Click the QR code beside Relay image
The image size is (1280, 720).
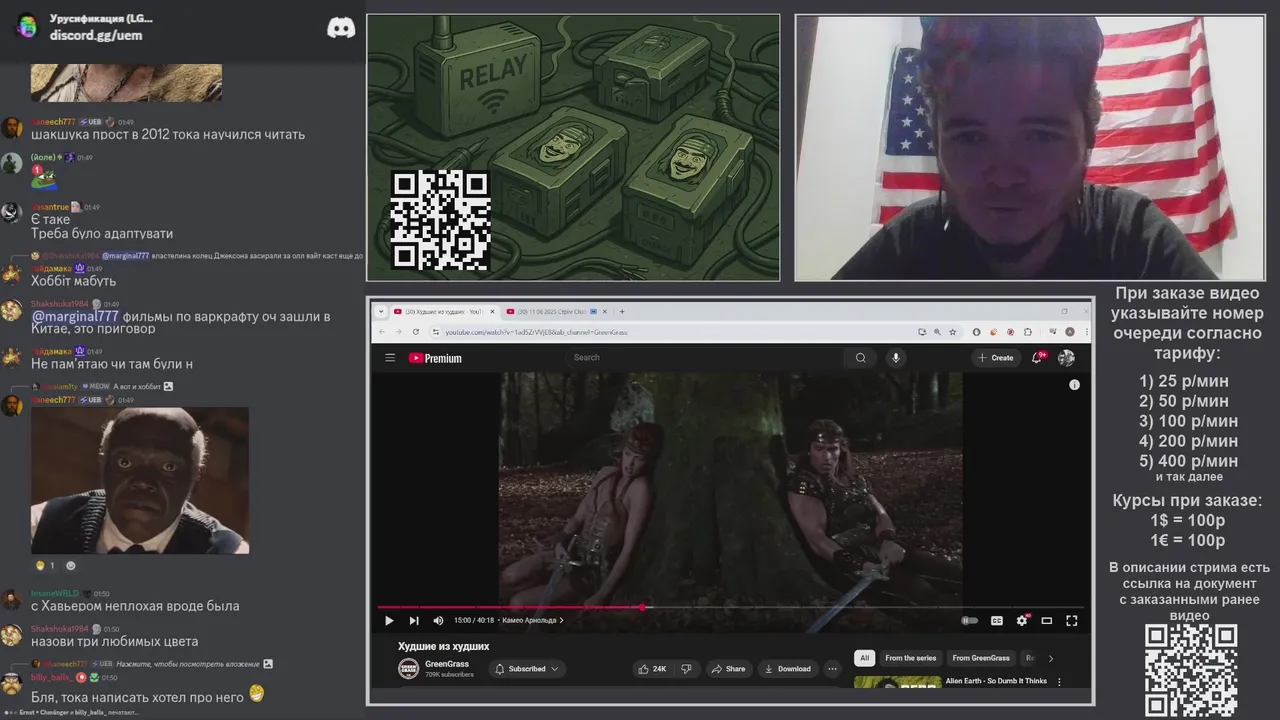(x=440, y=221)
